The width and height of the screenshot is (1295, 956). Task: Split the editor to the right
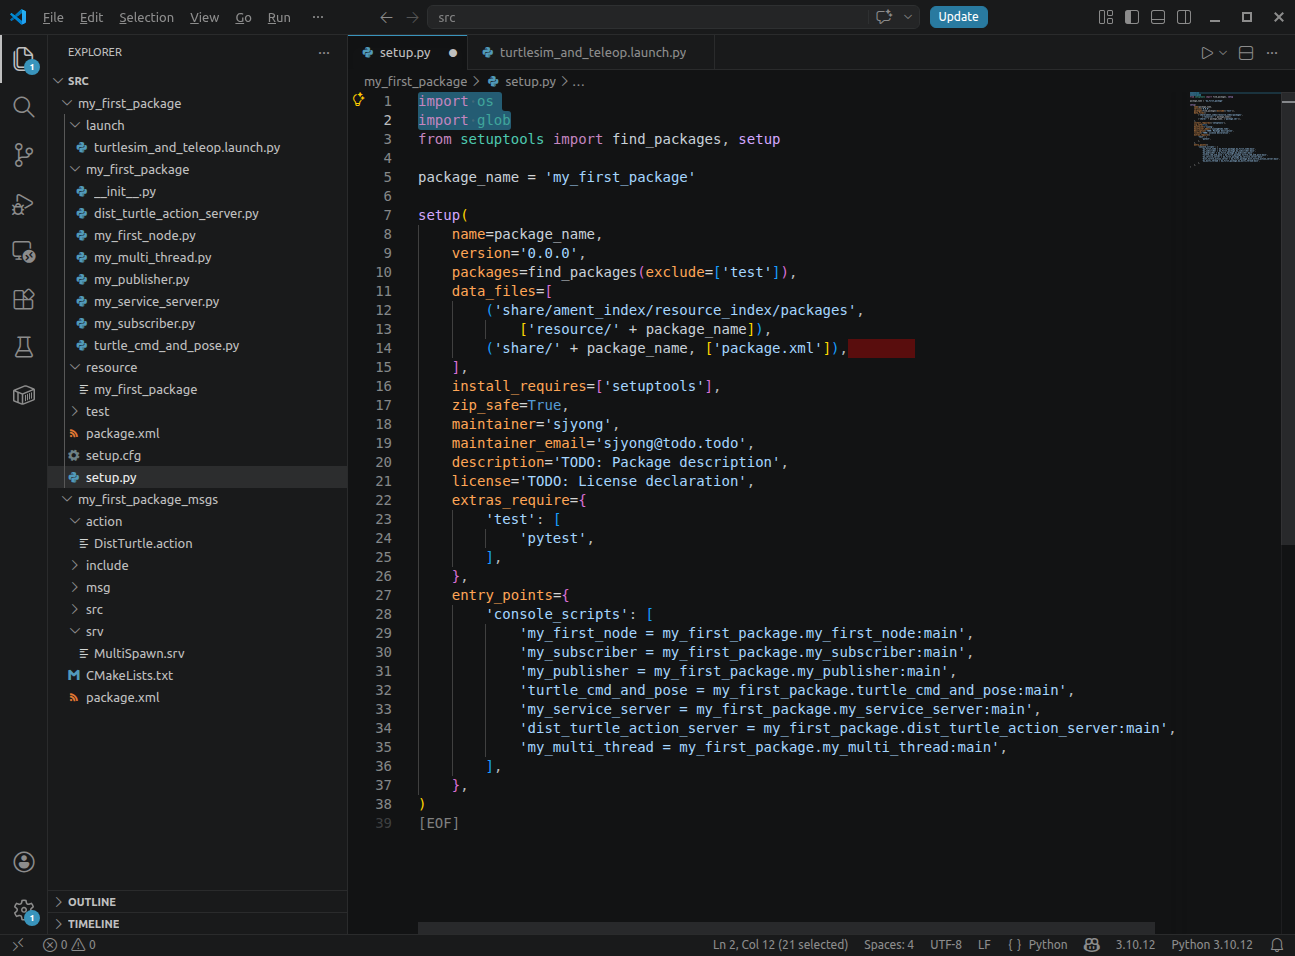click(x=1246, y=53)
